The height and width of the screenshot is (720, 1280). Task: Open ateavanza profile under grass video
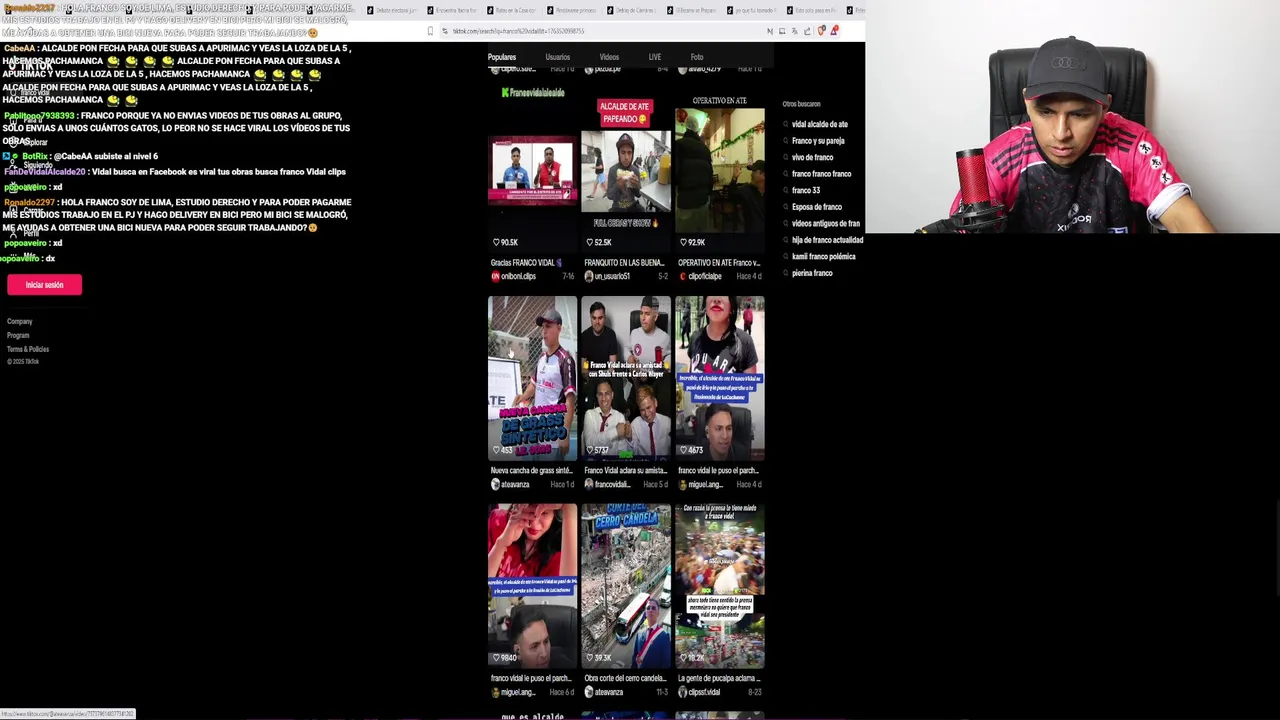[515, 484]
